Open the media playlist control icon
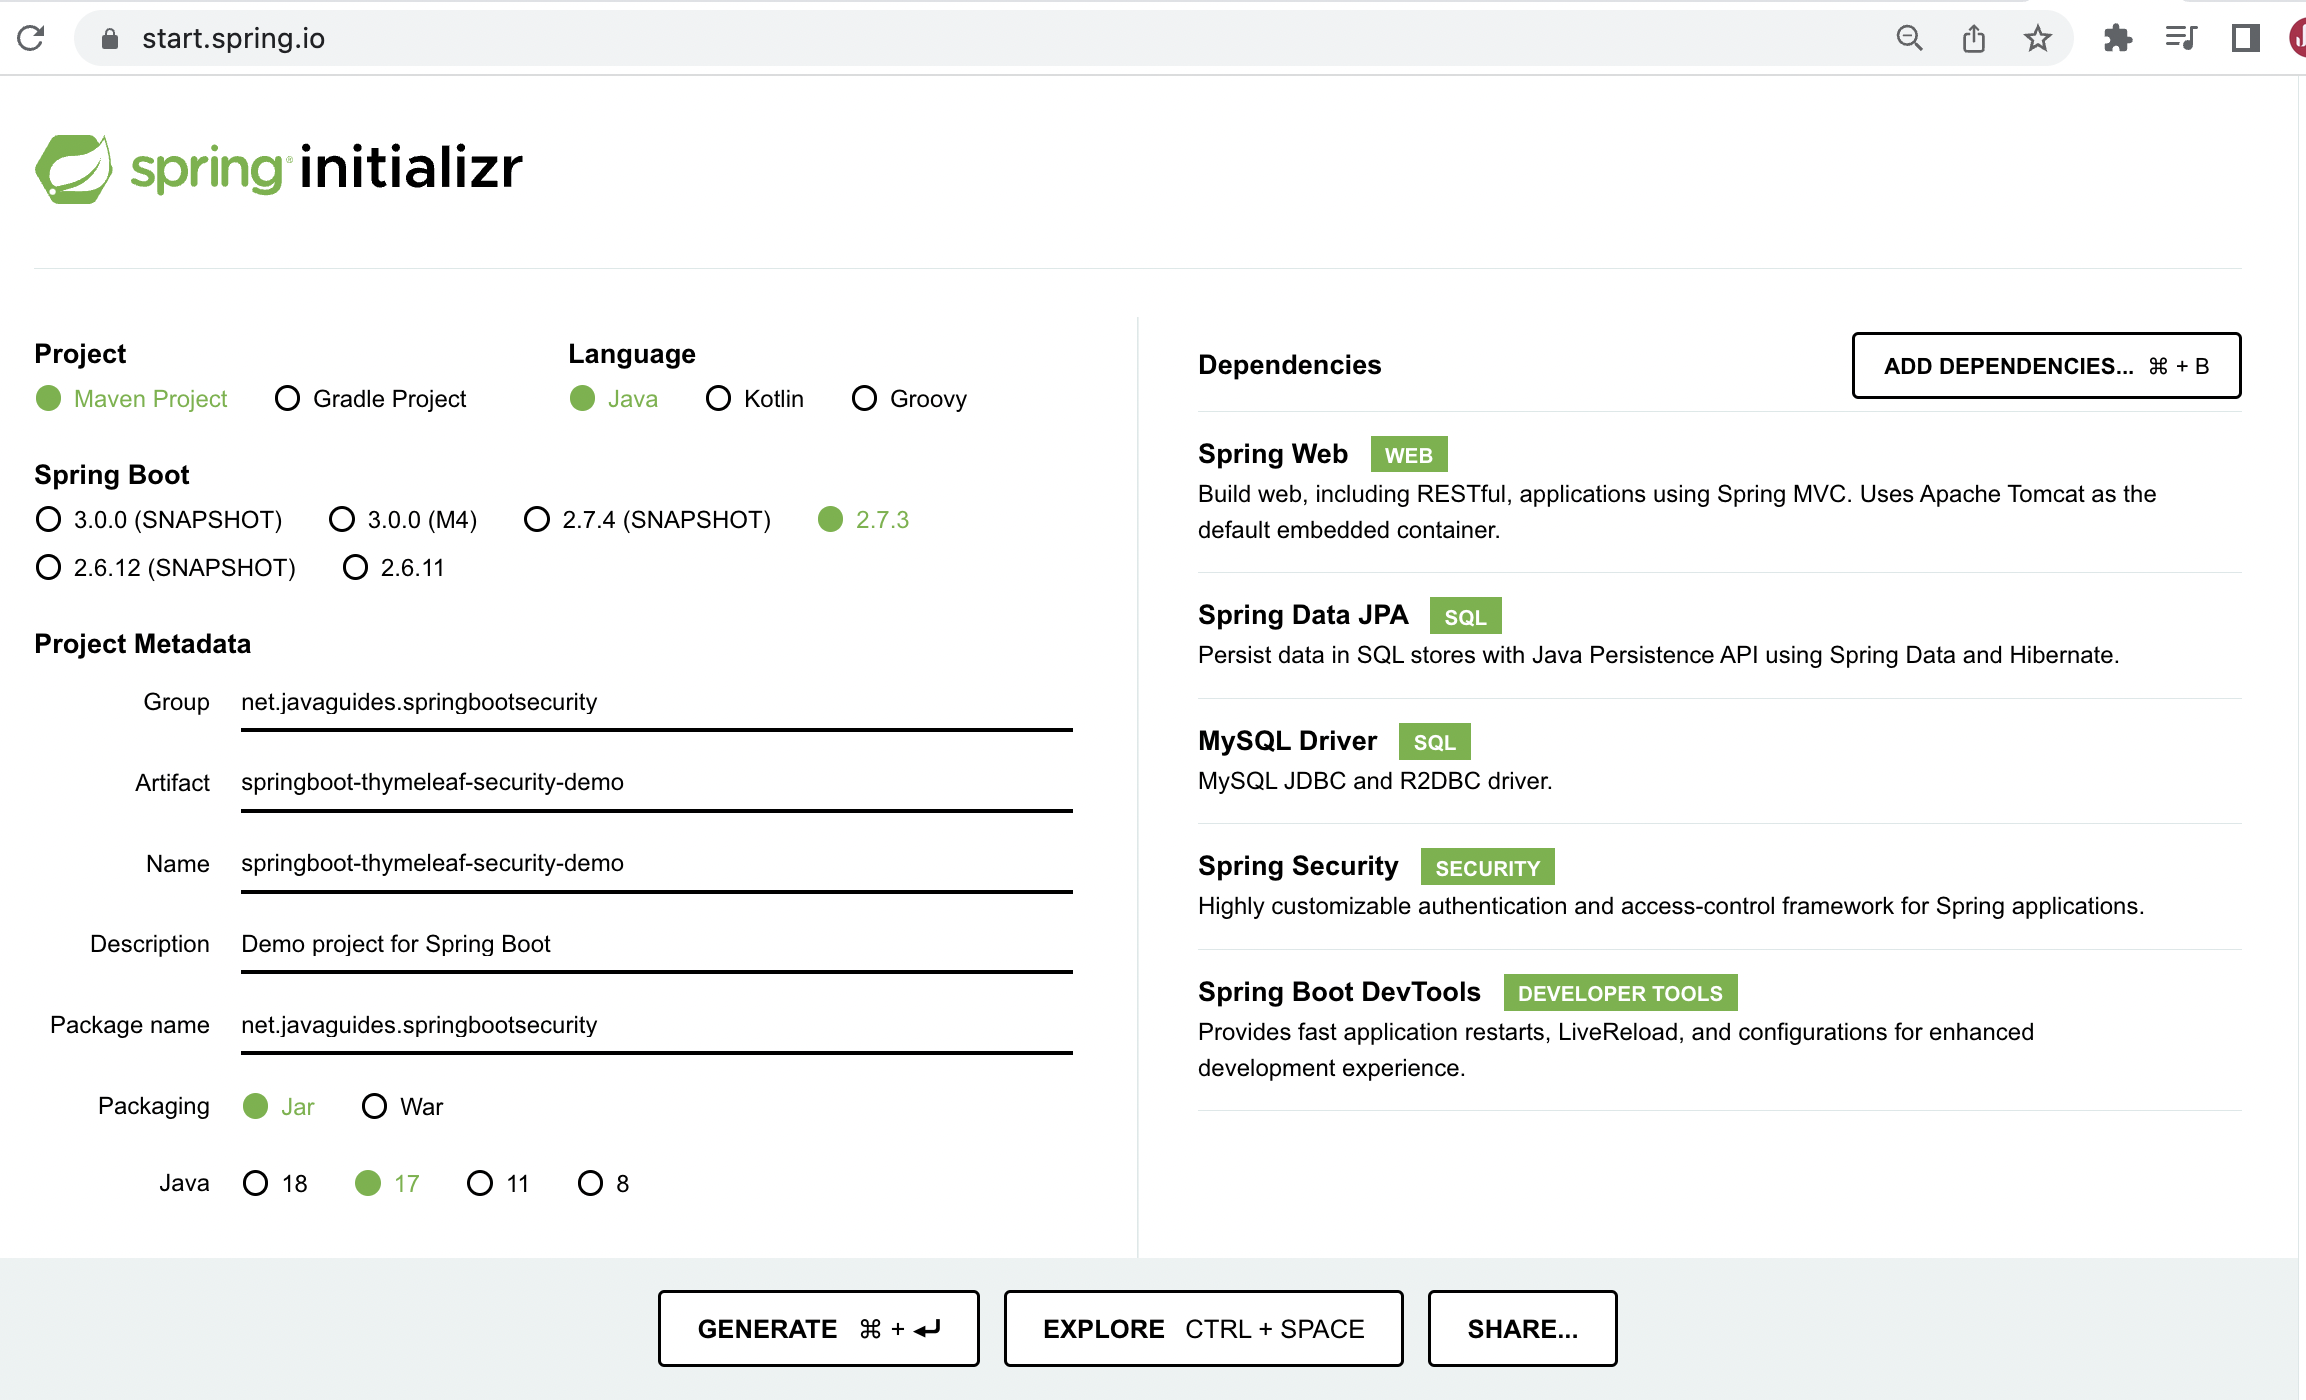This screenshot has width=2306, height=1400. (2181, 38)
